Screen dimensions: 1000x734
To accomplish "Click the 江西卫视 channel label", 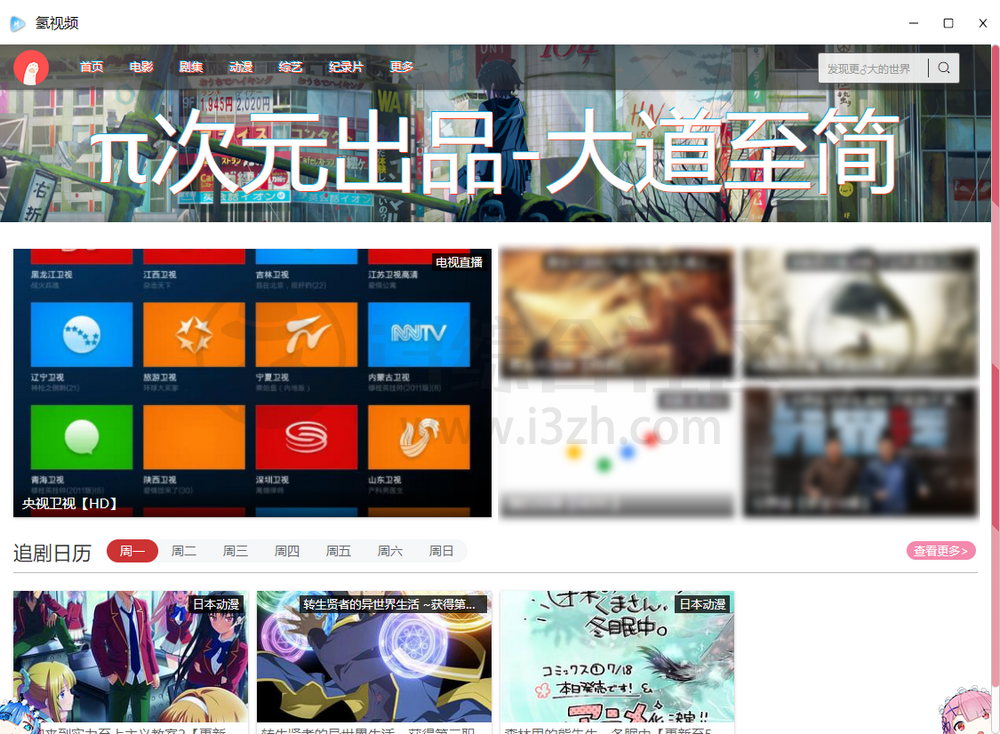I will 160,275.
